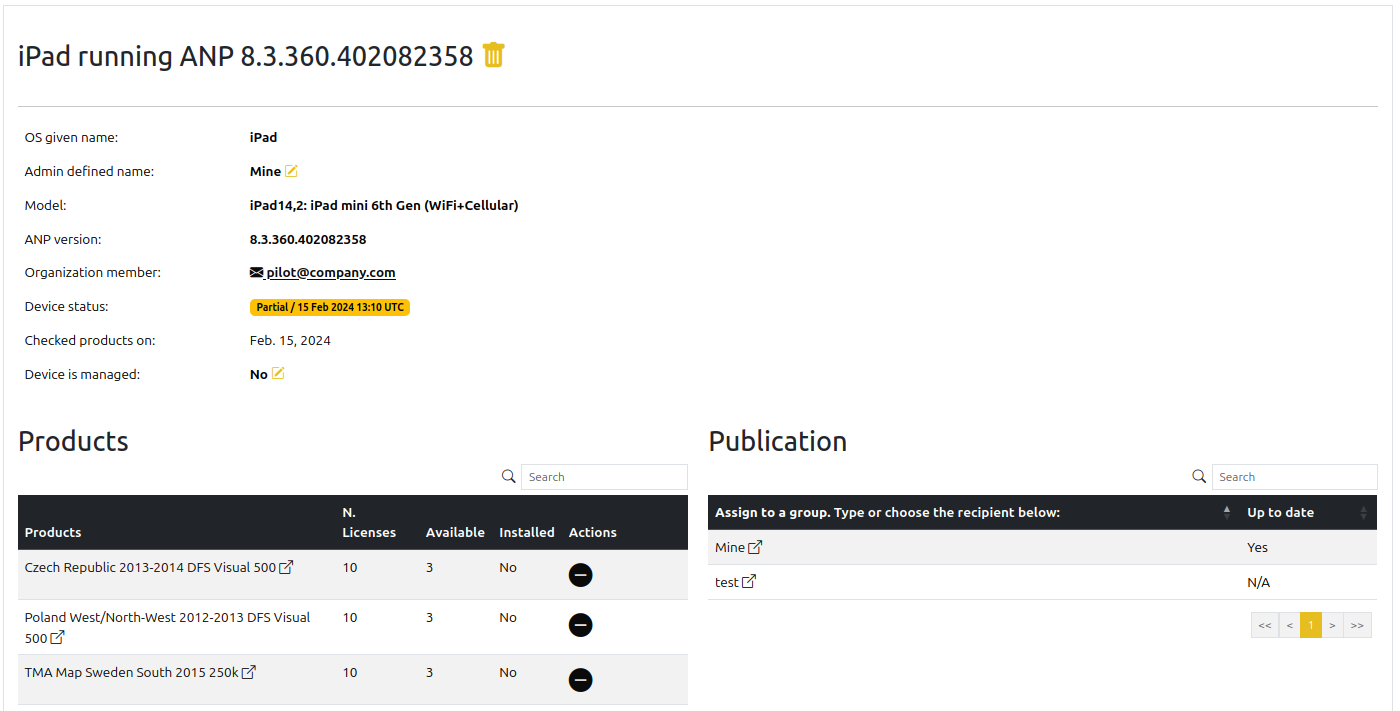The image size is (1400, 711).
Task: Open the test group external link icon
Action: pyautogui.click(x=749, y=582)
